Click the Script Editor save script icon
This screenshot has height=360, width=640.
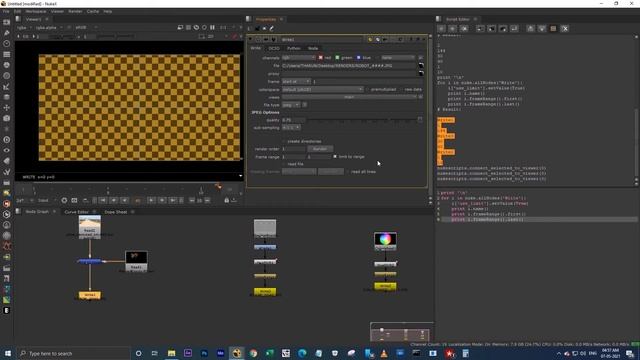[503, 29]
